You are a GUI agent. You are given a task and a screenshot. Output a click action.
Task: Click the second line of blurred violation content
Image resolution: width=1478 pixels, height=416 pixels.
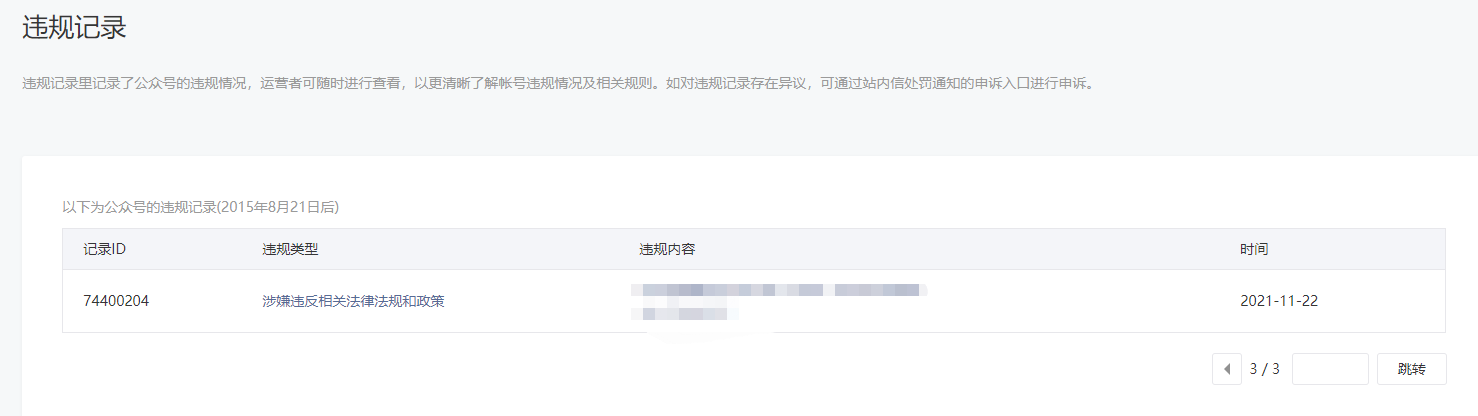685,313
